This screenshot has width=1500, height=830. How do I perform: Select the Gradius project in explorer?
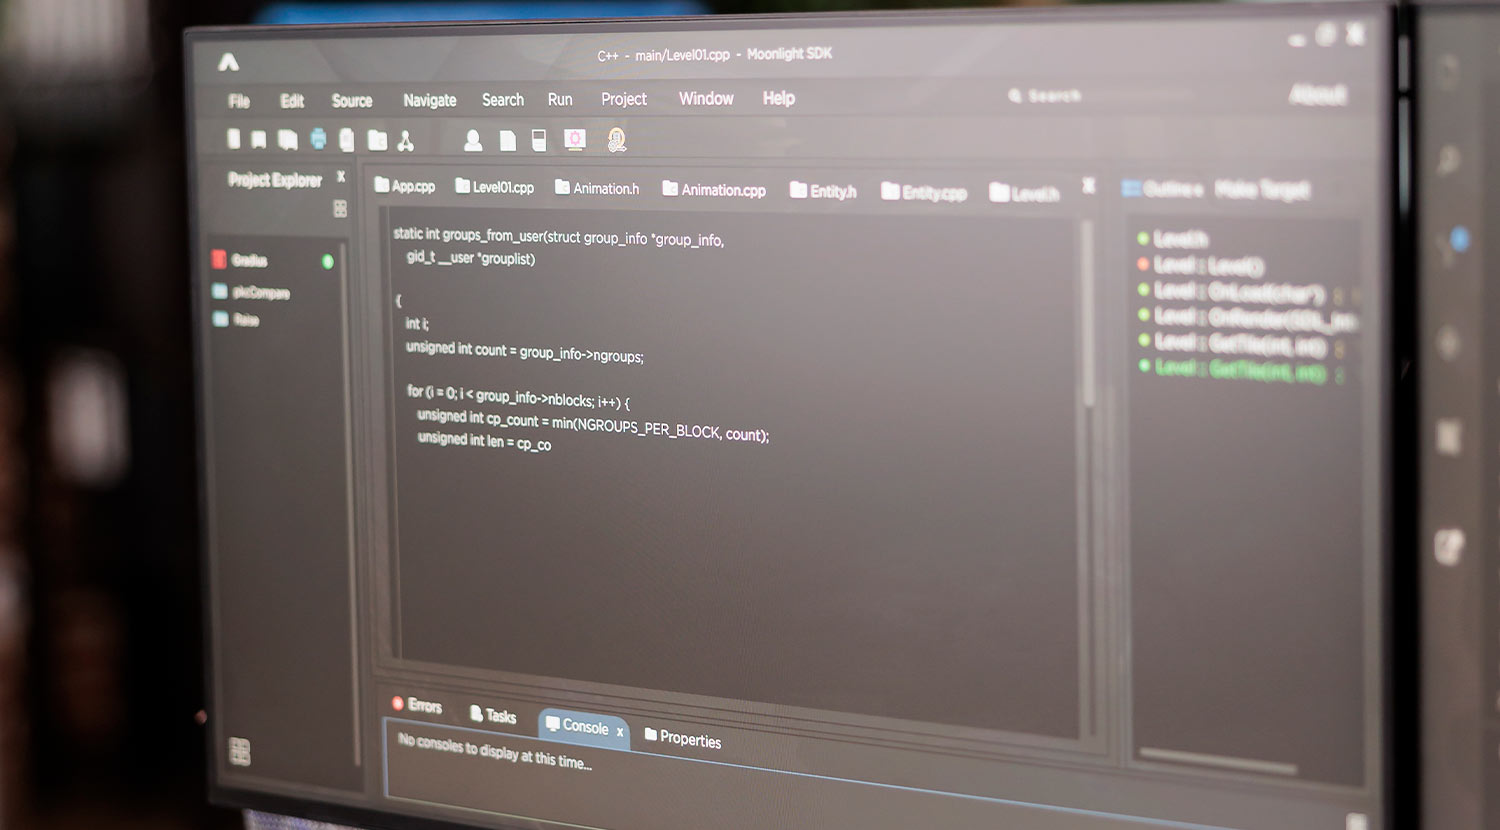(x=249, y=261)
